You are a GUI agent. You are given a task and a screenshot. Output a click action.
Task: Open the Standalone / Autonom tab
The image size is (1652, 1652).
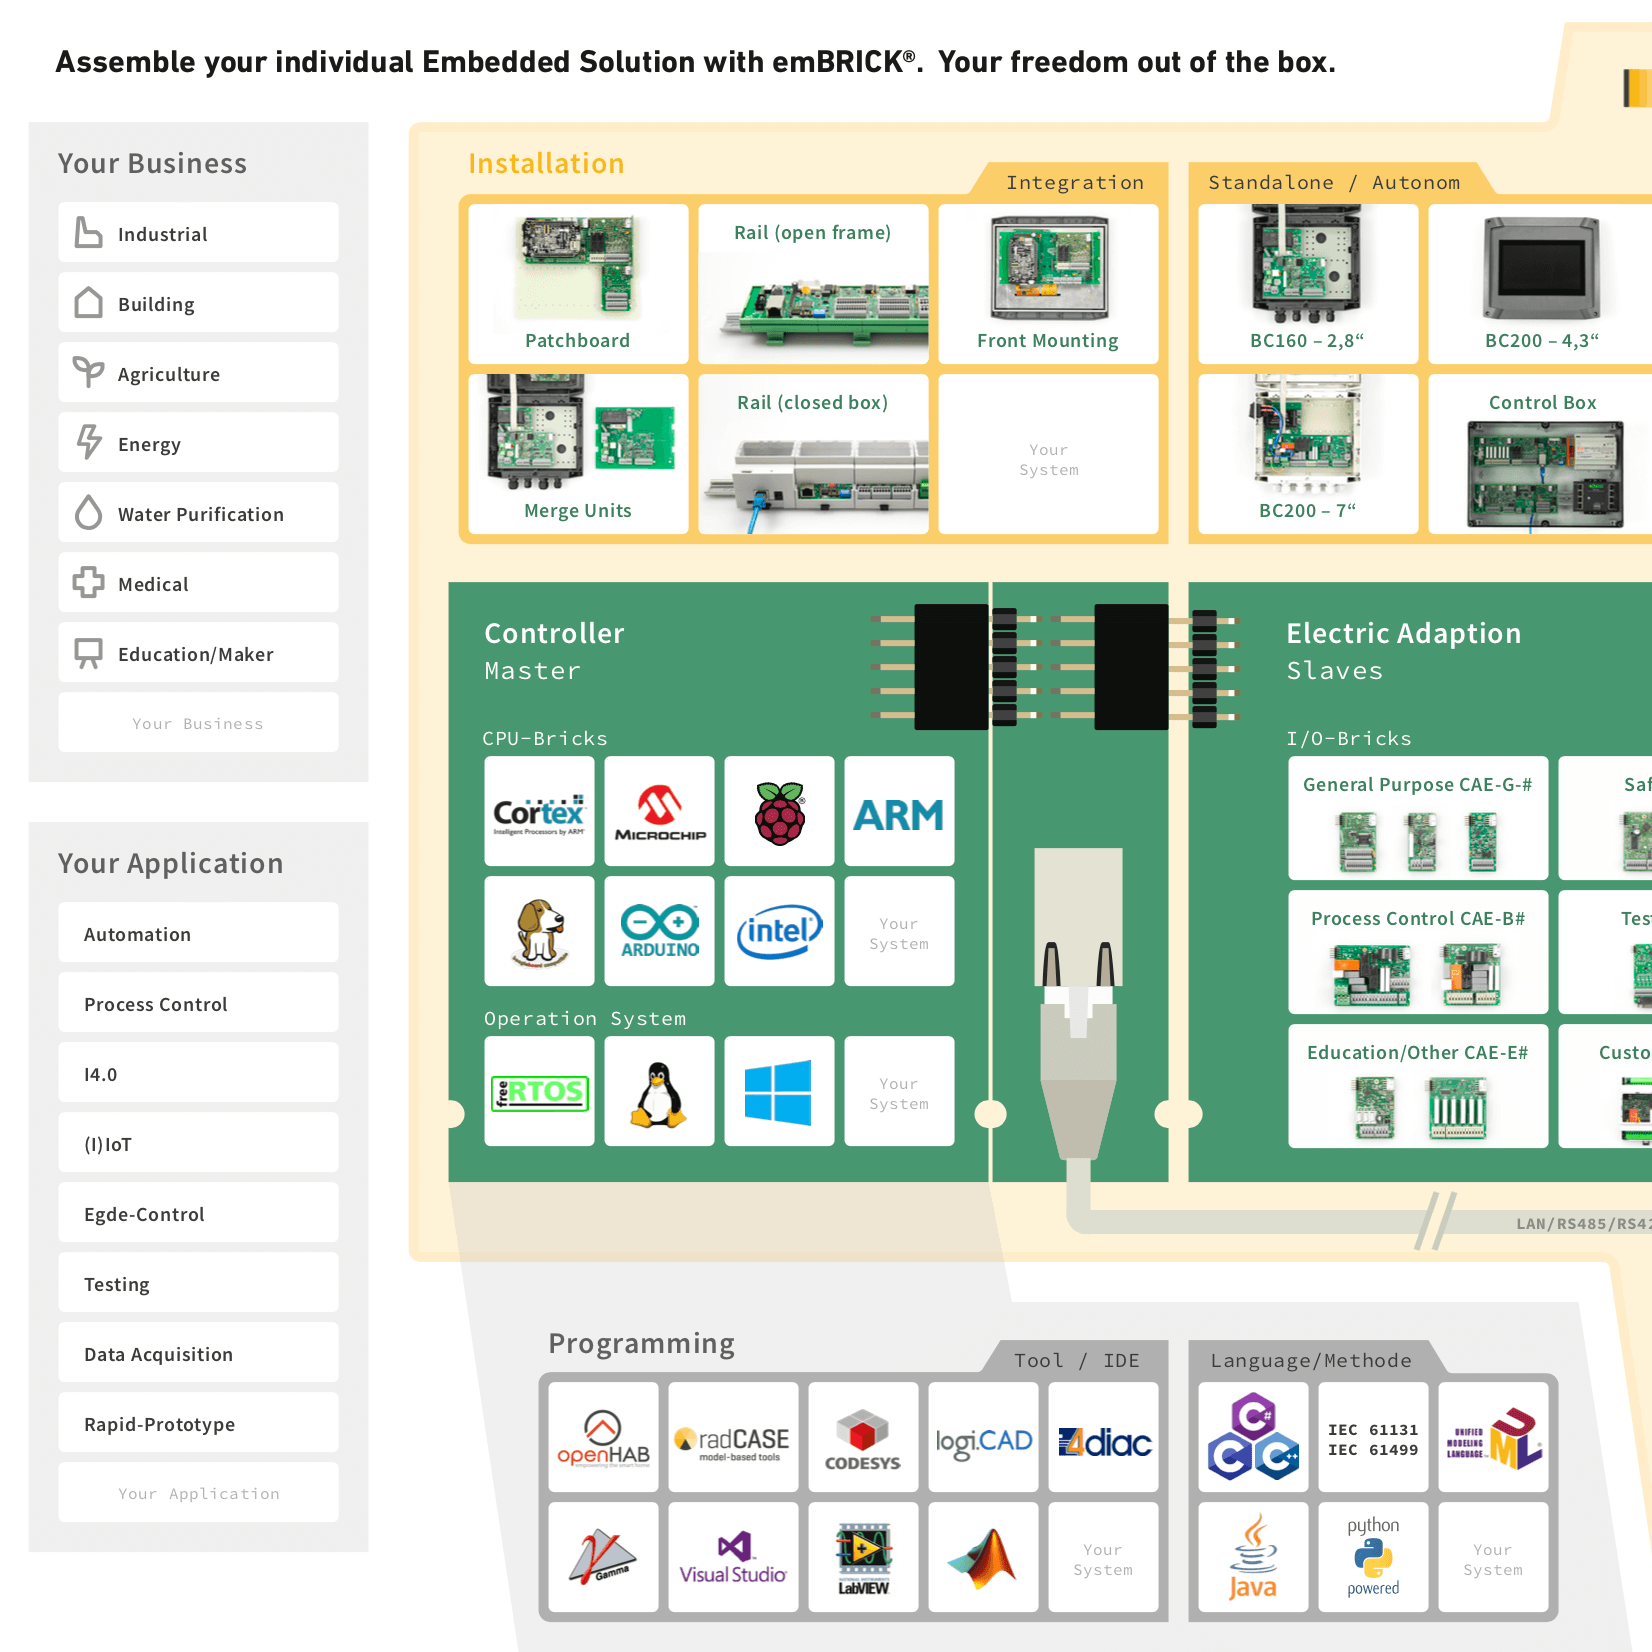point(1333,182)
